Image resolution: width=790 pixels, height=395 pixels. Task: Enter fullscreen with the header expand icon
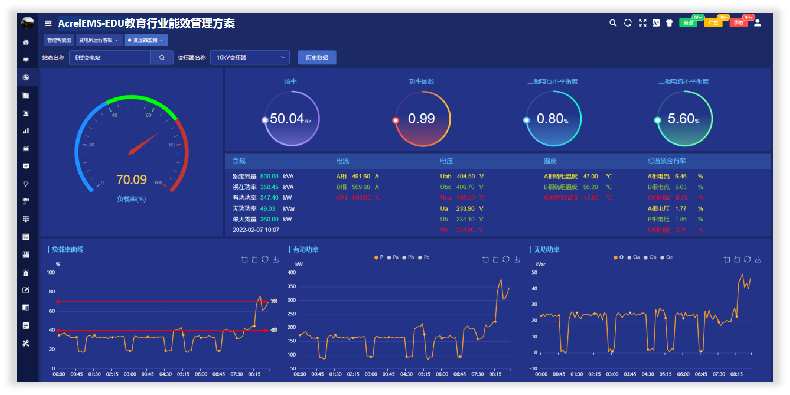pyautogui.click(x=642, y=23)
